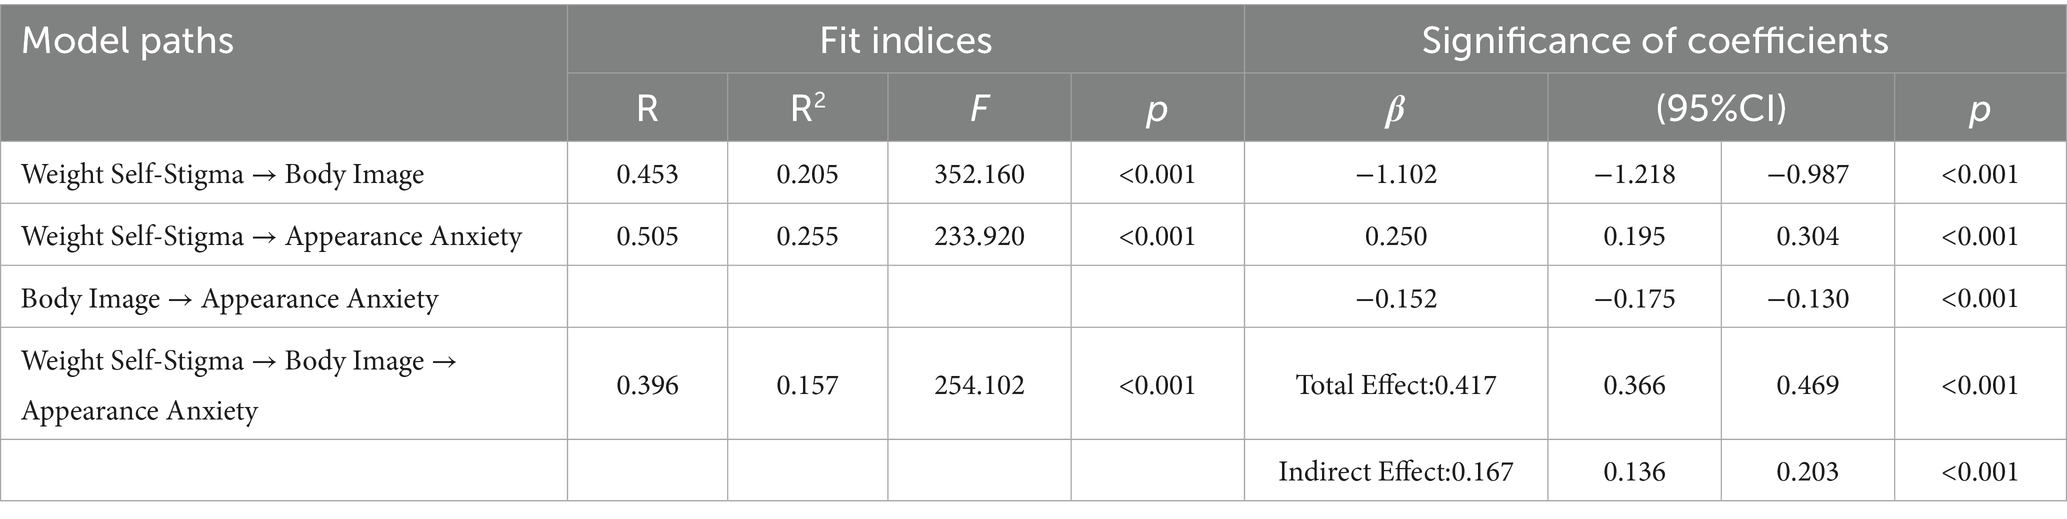Click the (95%CI) column subheader
The width and height of the screenshot is (2067, 519).
[1720, 109]
